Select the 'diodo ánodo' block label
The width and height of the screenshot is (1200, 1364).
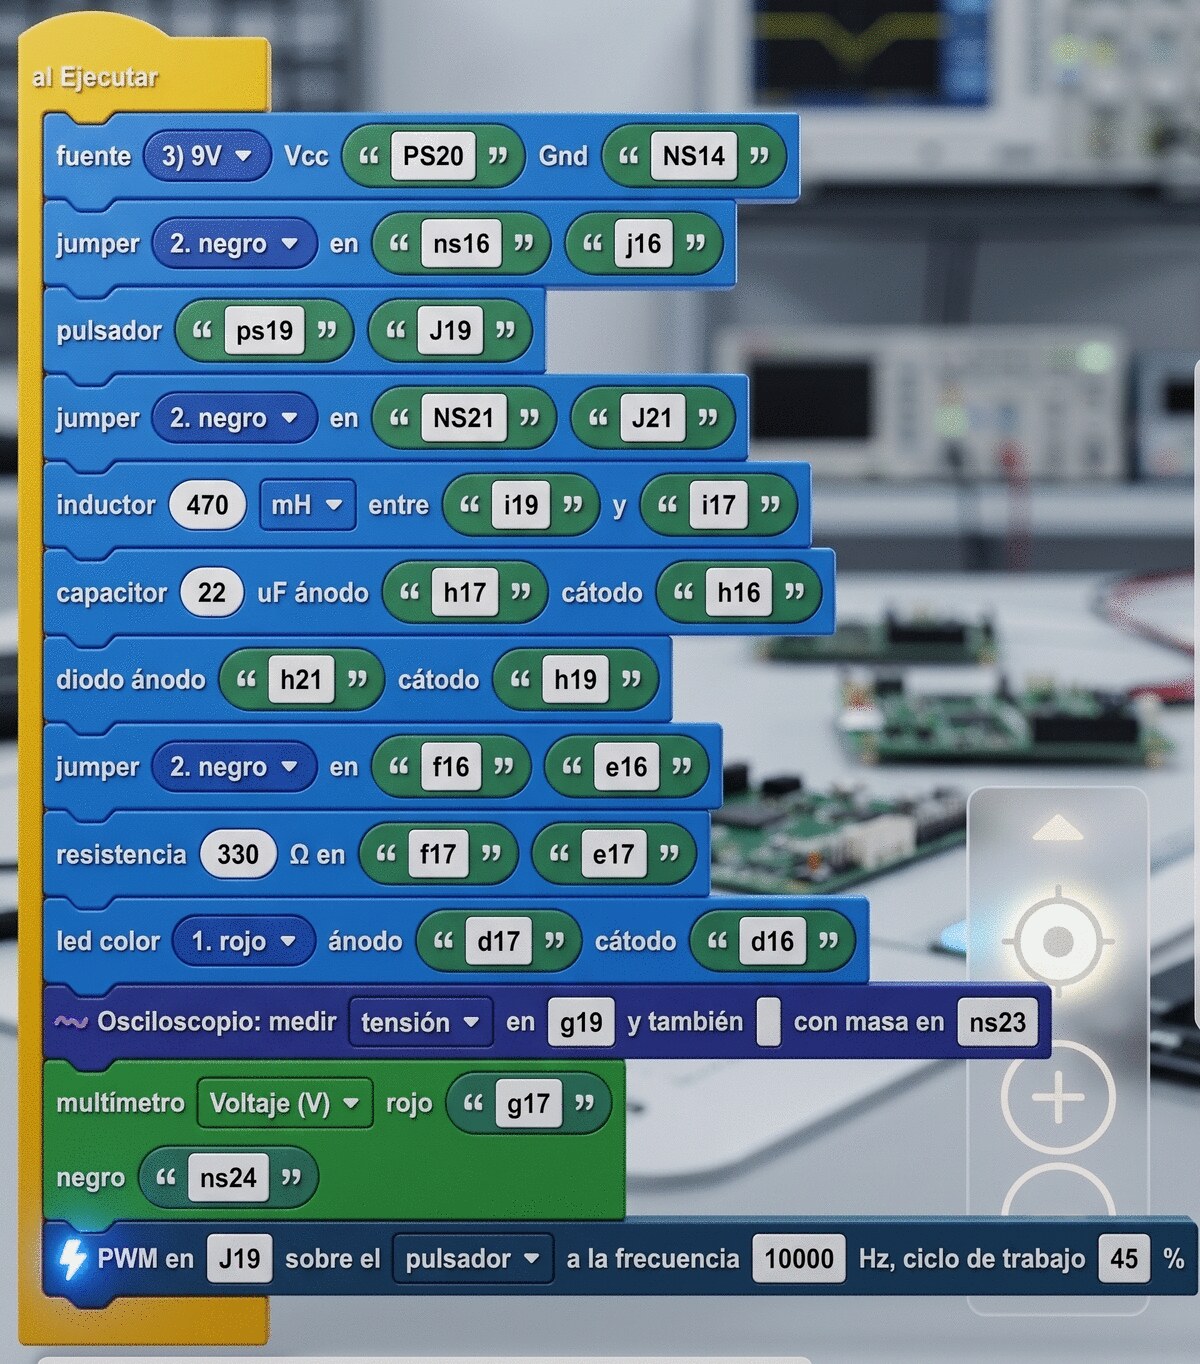pos(130,680)
